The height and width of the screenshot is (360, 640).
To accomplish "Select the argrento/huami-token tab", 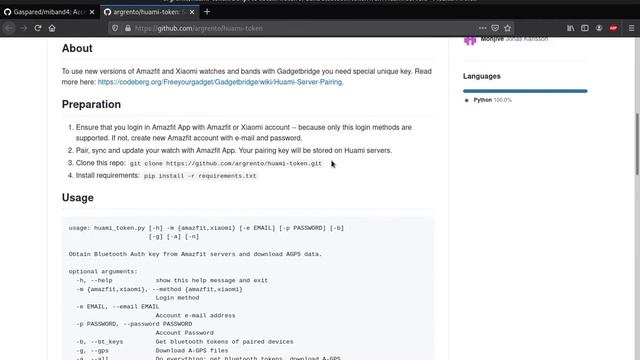I will click(x=150, y=12).
